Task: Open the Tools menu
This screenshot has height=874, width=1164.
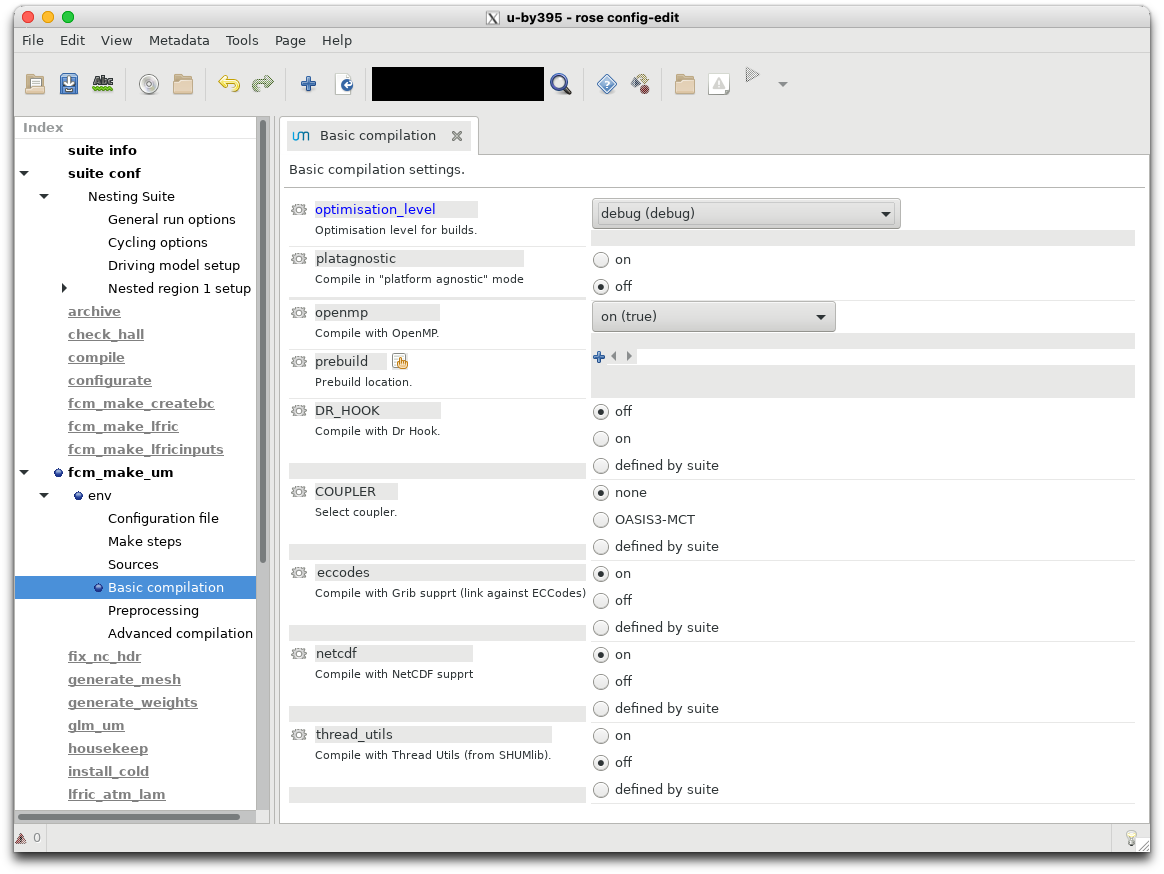Action: (242, 41)
